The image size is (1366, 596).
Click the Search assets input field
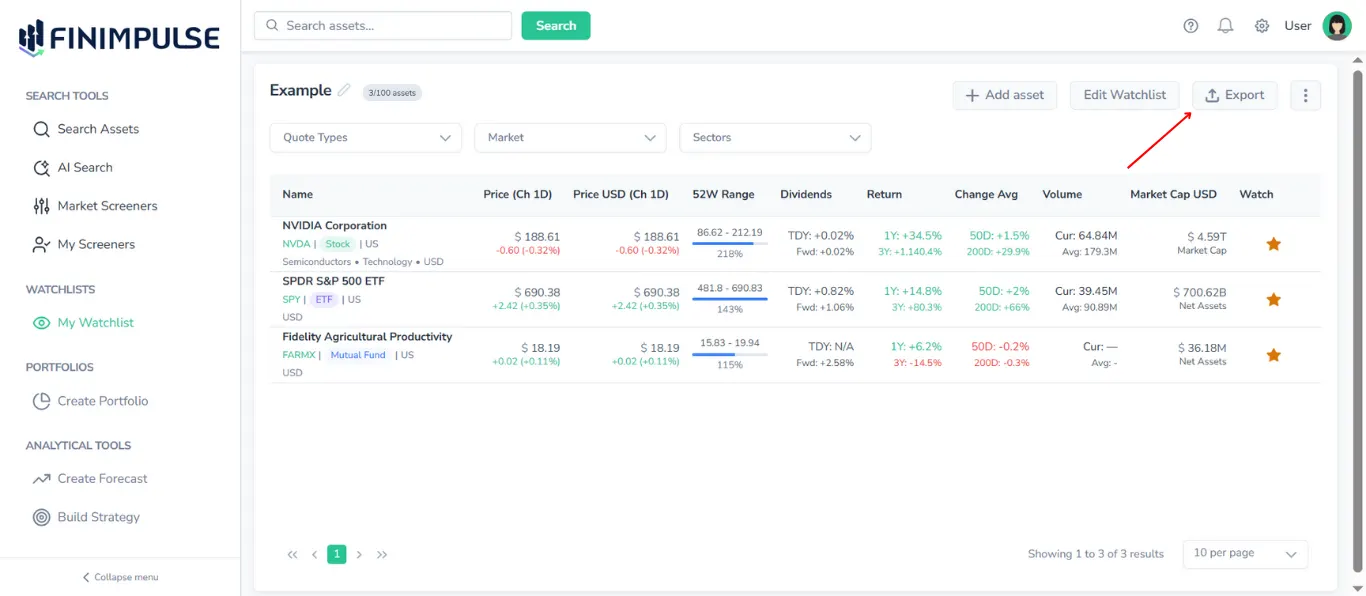383,26
